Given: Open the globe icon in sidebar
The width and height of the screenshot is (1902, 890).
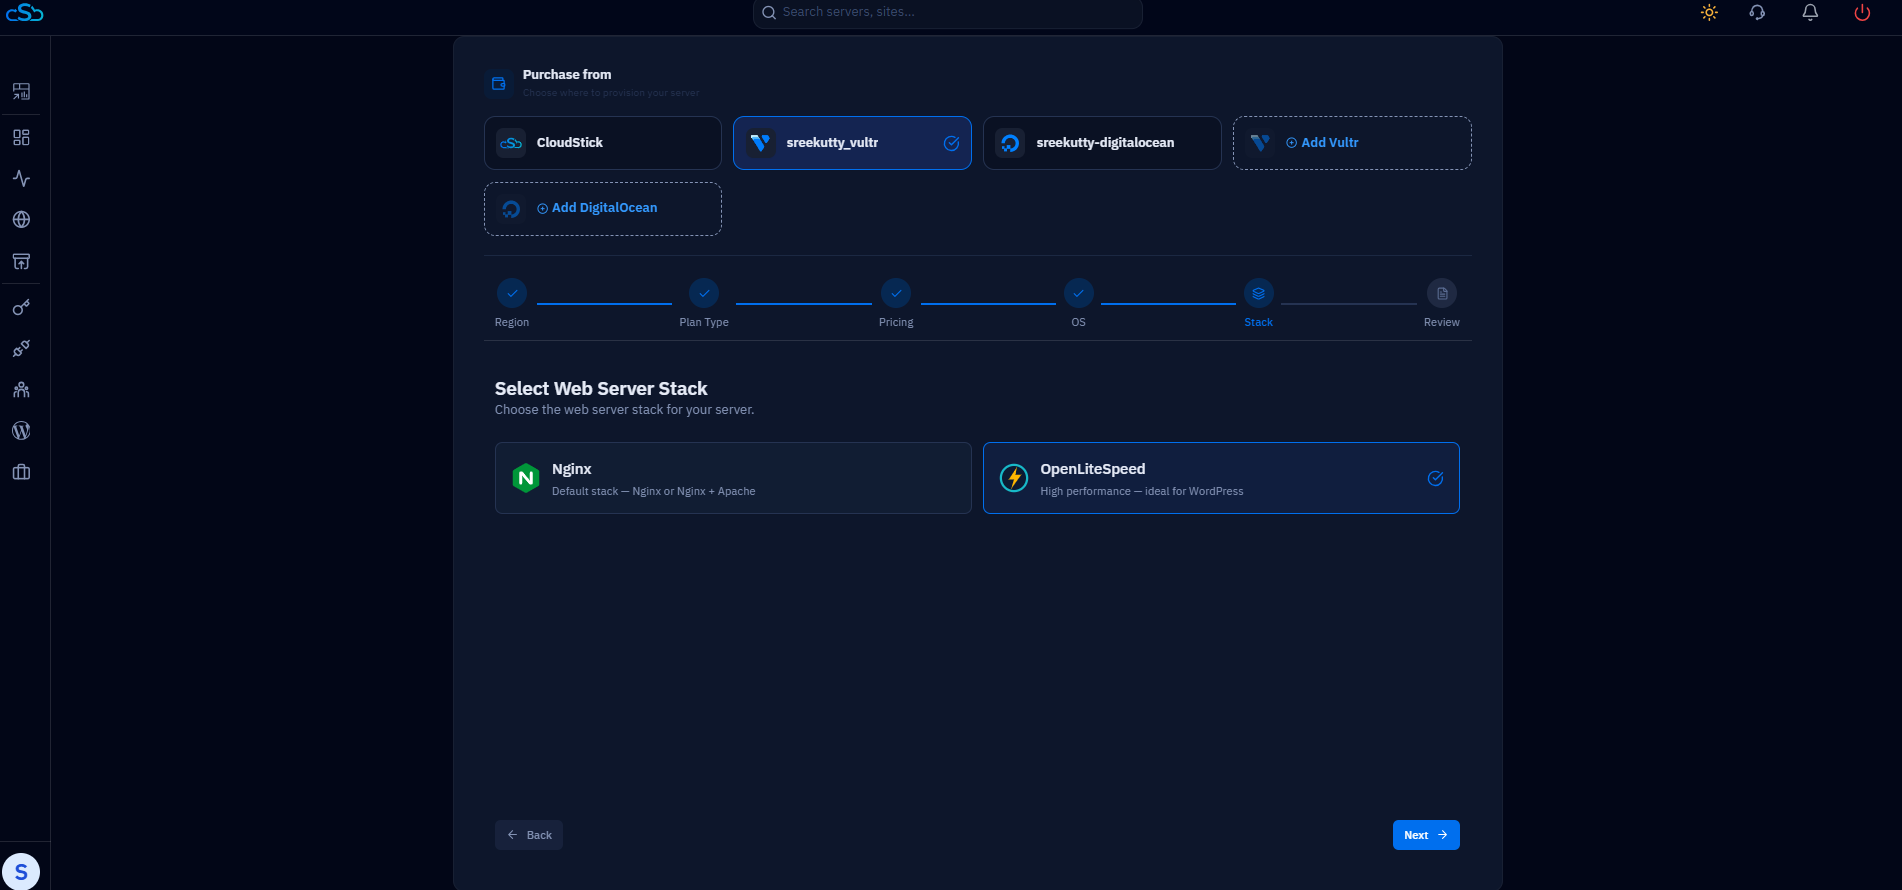Looking at the screenshot, I should (x=21, y=220).
